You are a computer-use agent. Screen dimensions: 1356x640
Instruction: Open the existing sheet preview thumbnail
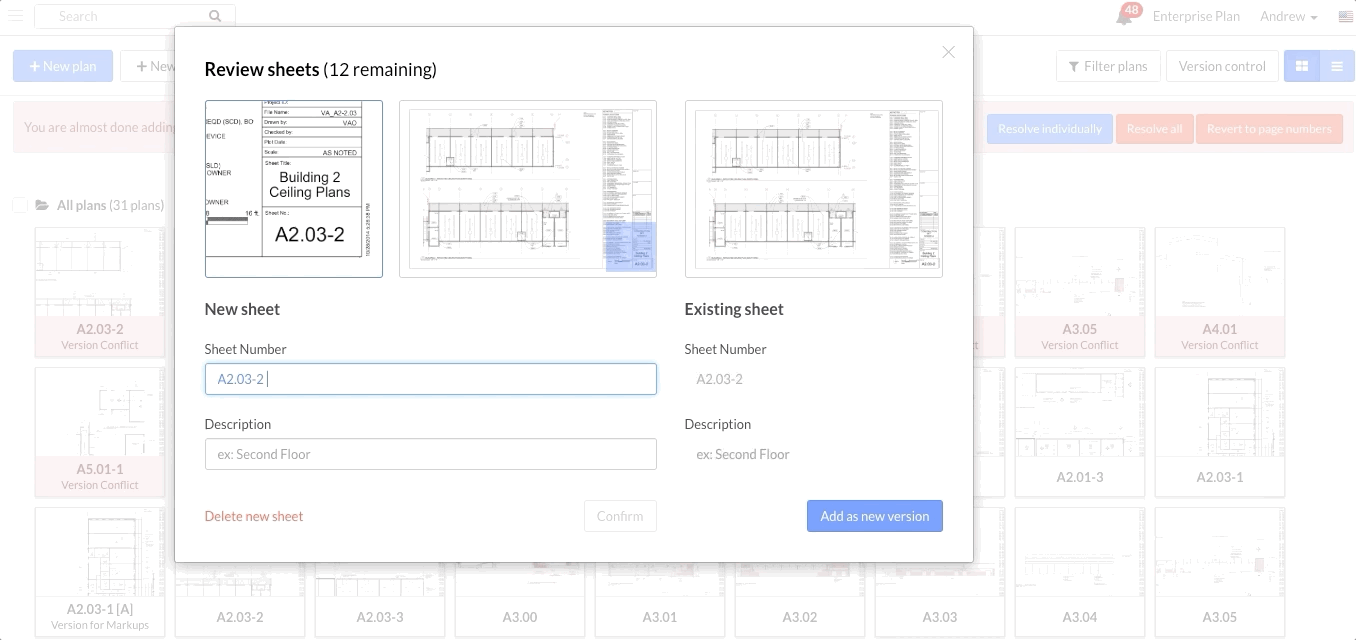click(x=813, y=189)
